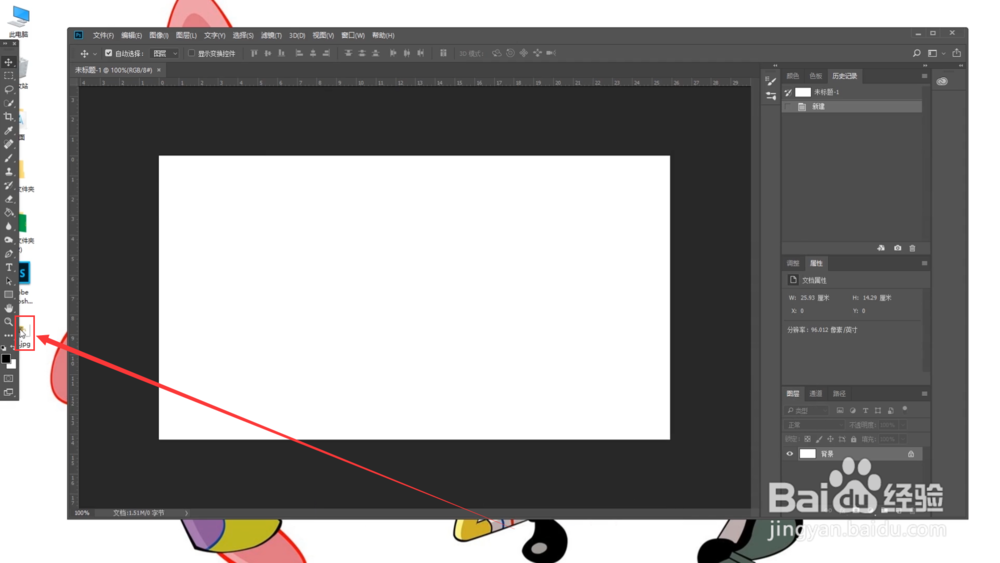Open the 属性 panel tab
Image resolution: width=1000 pixels, height=563 pixels.
click(816, 263)
